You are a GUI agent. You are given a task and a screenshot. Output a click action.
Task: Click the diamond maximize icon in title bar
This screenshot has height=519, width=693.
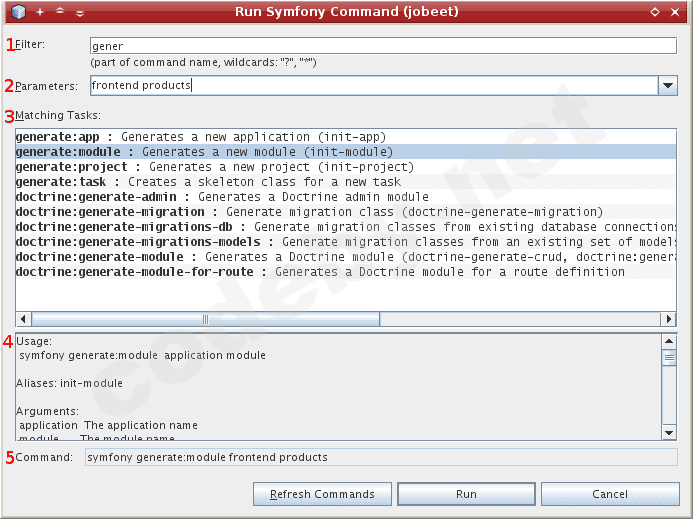point(654,12)
